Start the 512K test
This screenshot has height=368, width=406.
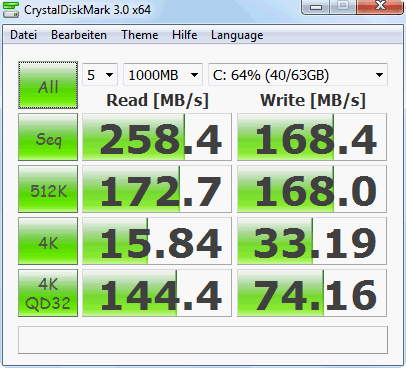tap(48, 189)
